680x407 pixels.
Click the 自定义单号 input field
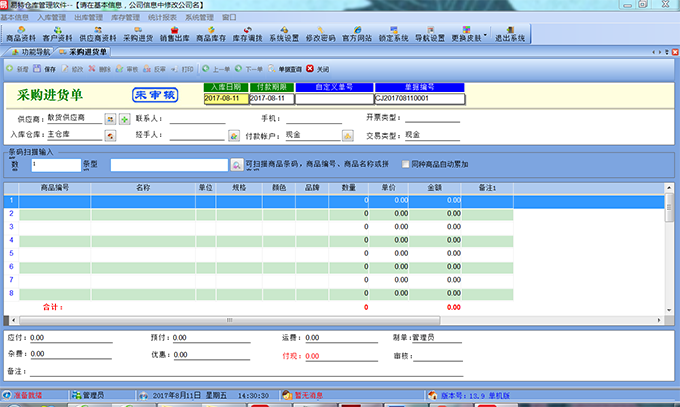tap(334, 98)
